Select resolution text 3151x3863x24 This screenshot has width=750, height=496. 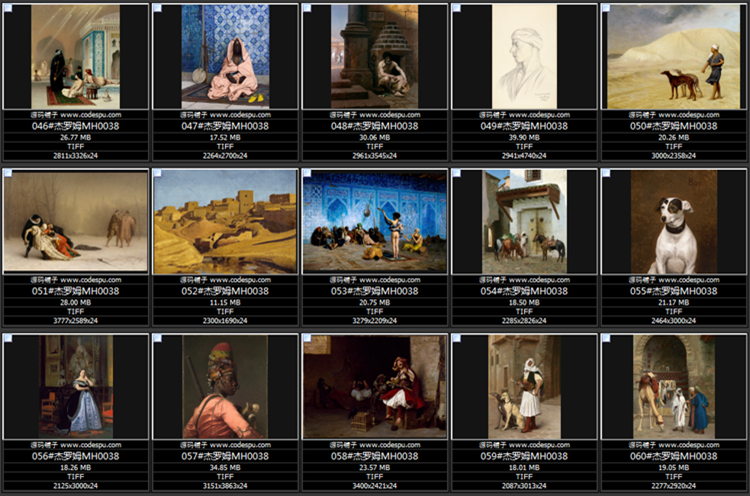[225, 485]
